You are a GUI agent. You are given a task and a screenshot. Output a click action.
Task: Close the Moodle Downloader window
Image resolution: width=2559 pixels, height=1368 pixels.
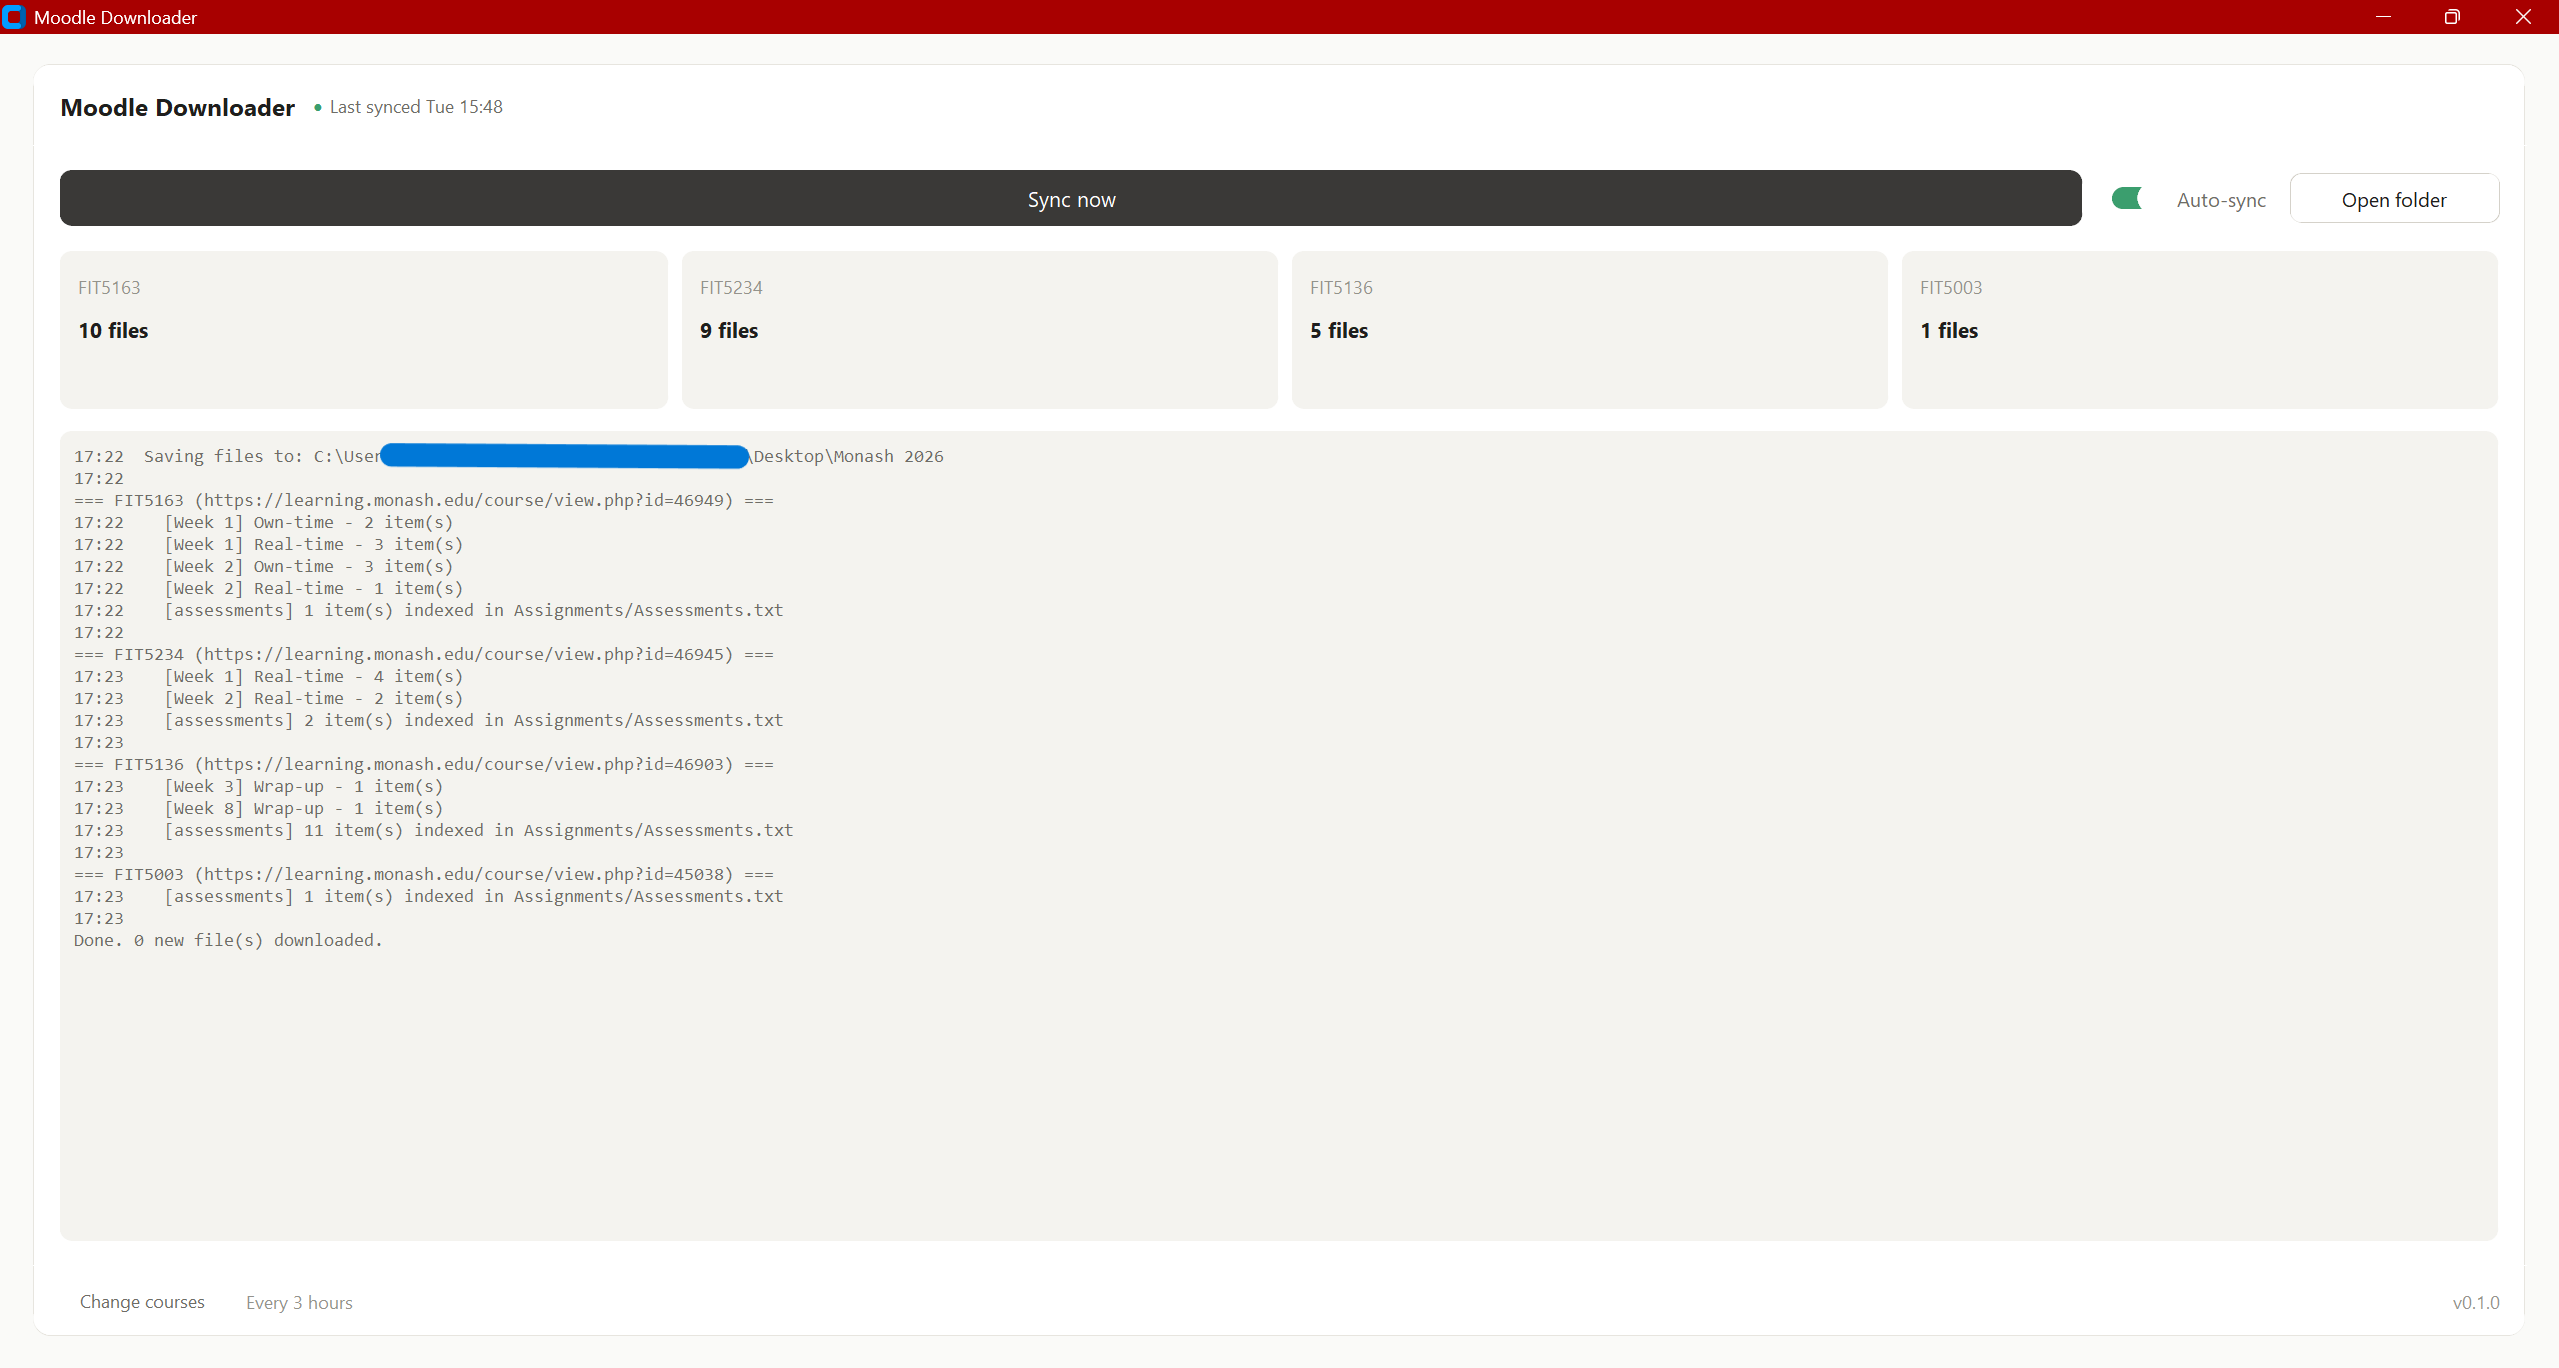2523,17
